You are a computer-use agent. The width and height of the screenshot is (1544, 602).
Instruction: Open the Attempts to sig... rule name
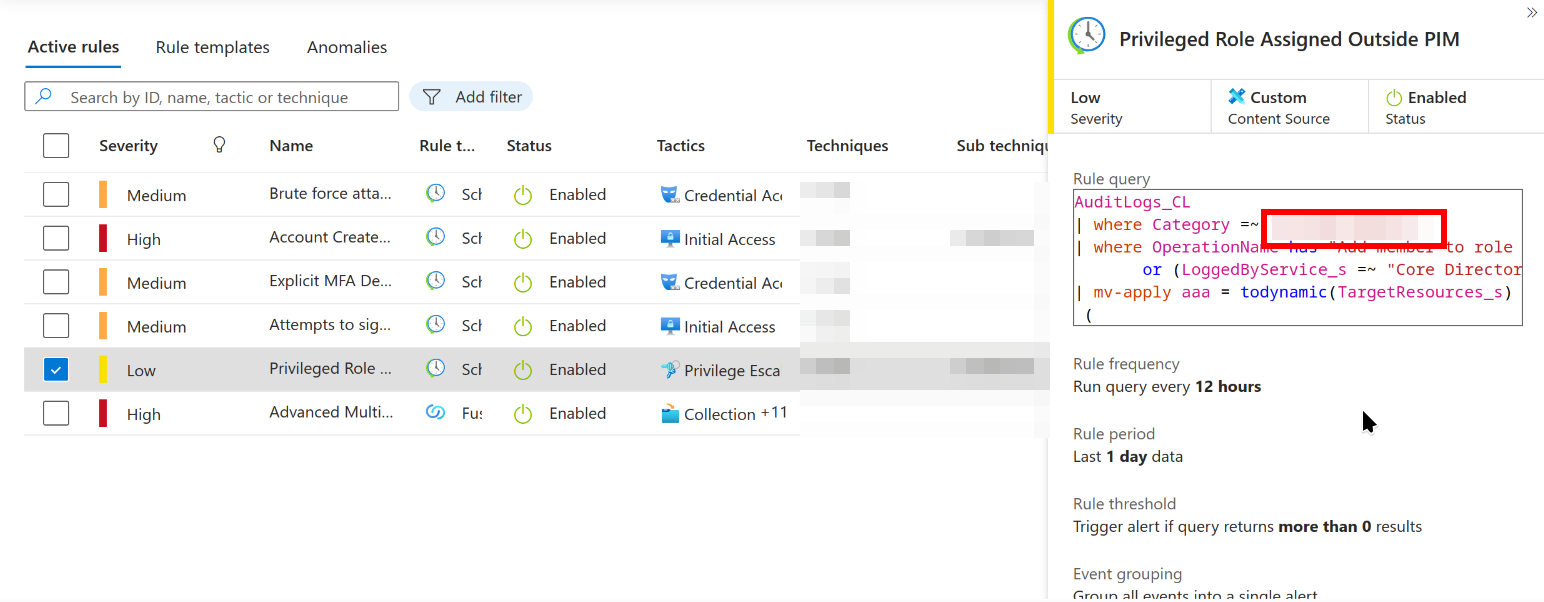coord(331,325)
